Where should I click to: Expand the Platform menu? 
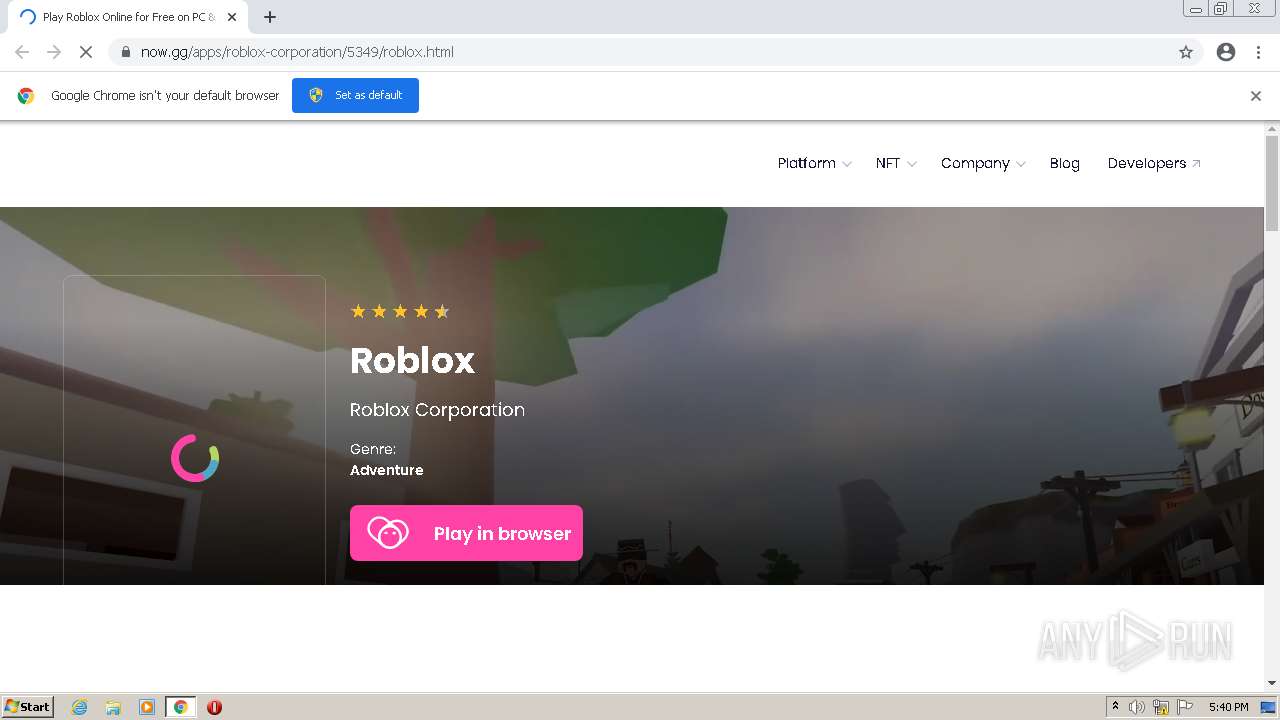pyautogui.click(x=814, y=163)
